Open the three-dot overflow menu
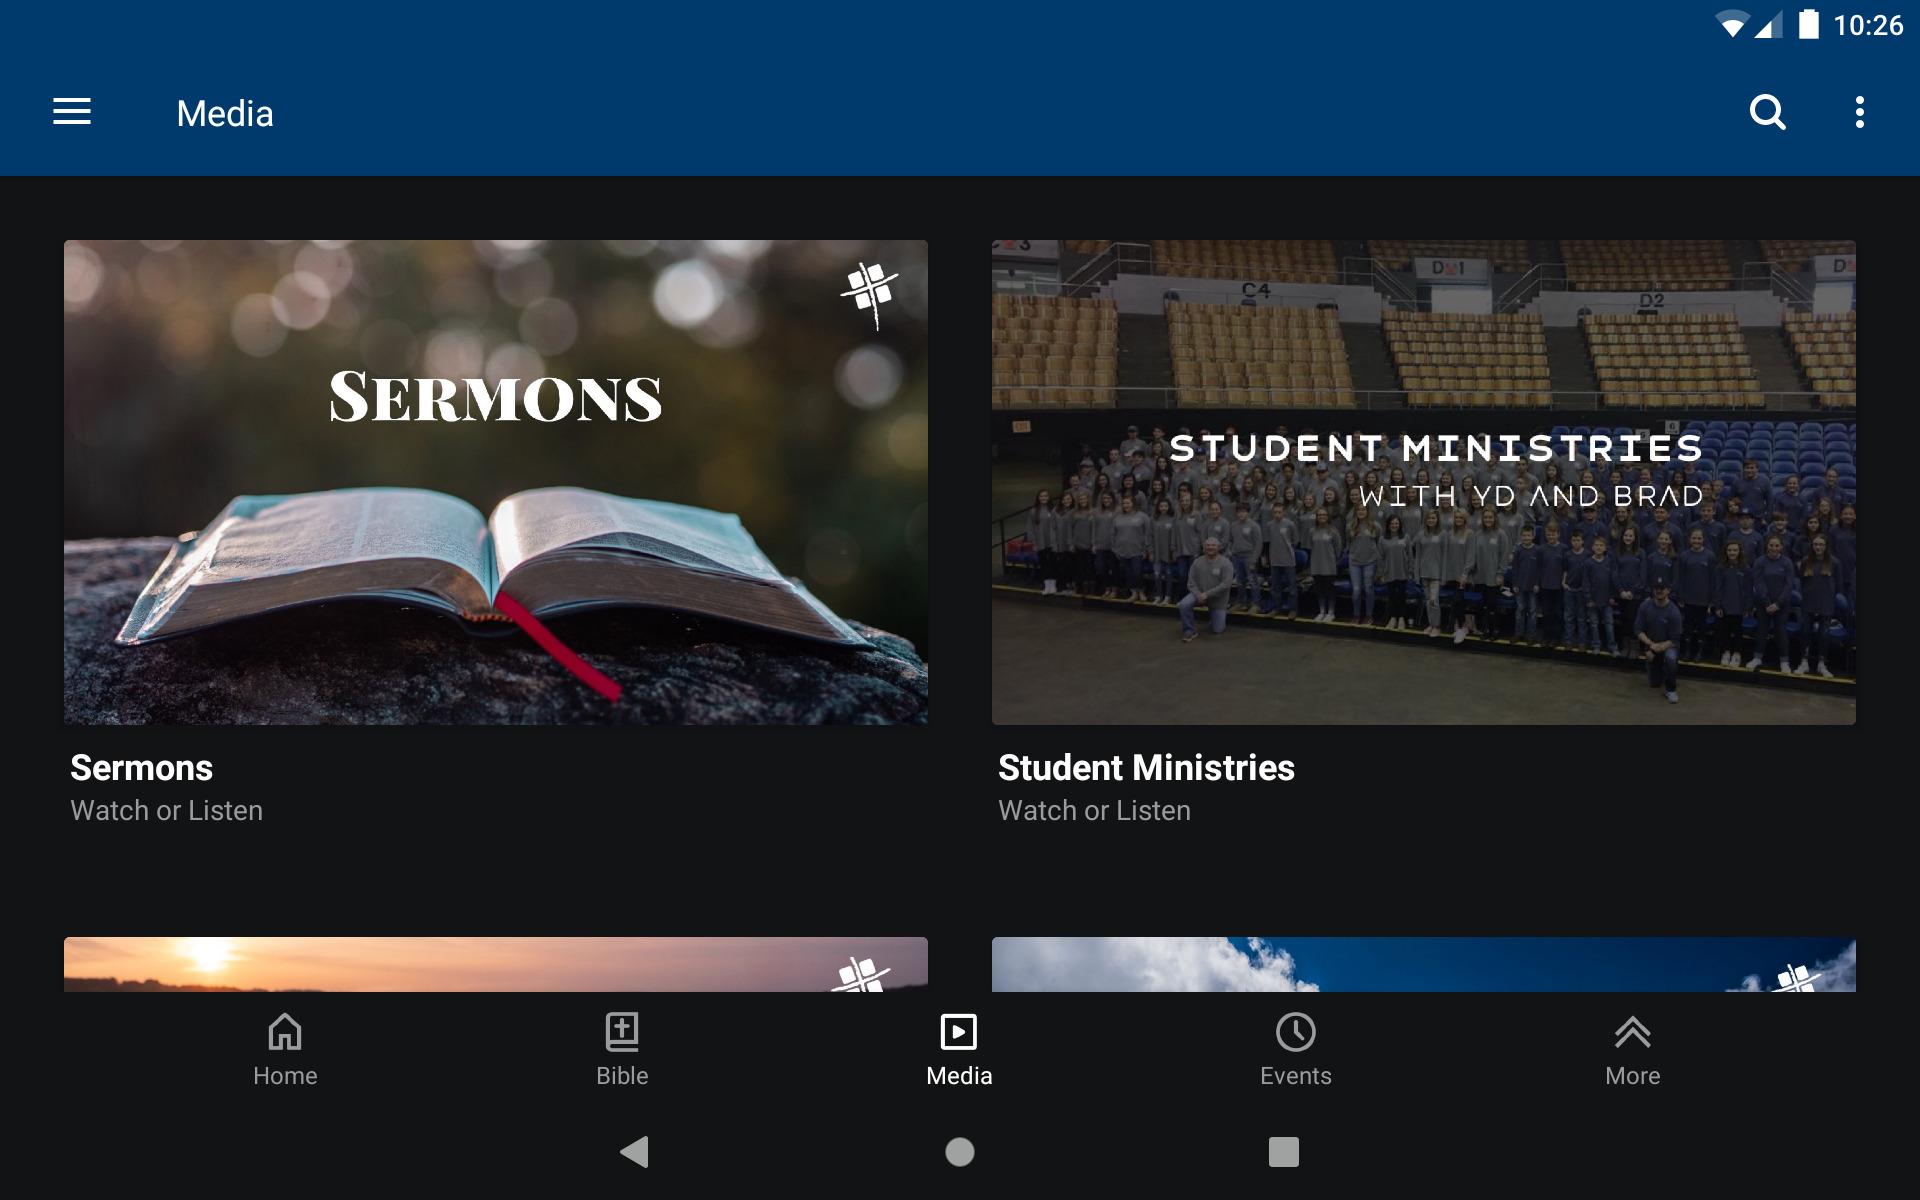The image size is (1920, 1200). click(x=1860, y=112)
